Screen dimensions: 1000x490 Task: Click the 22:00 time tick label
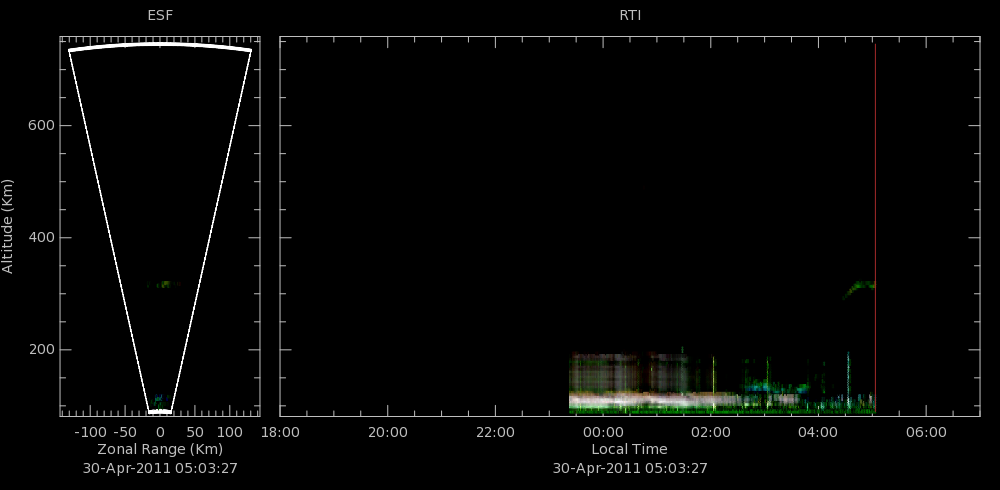496,433
